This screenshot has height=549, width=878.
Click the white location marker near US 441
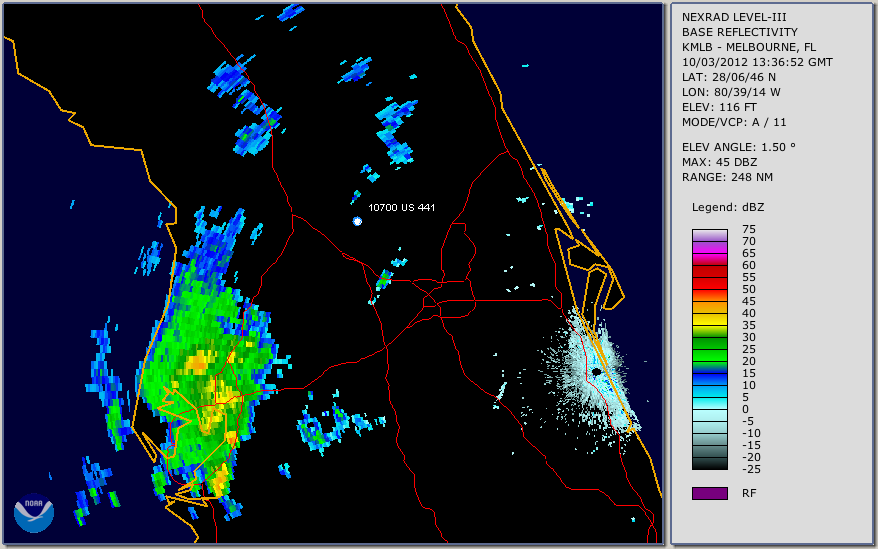point(357,221)
